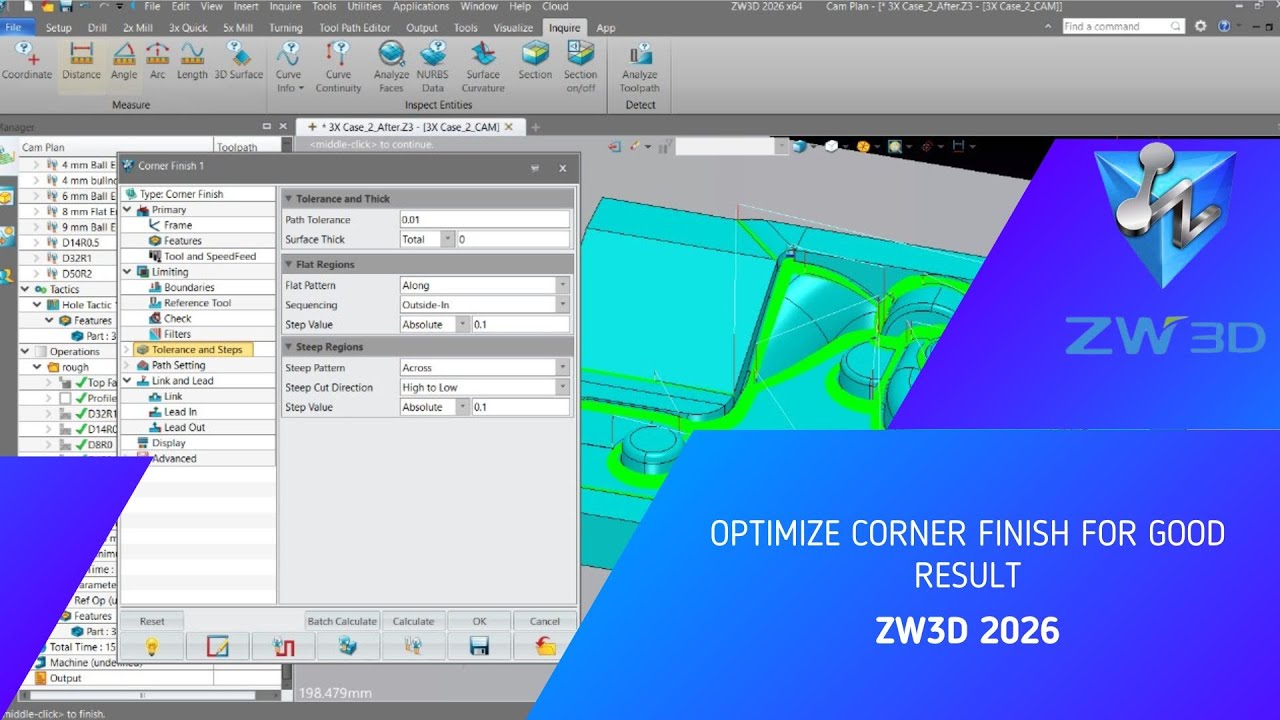Image resolution: width=1280 pixels, height=720 pixels.
Task: Click the tool analysis icon in dialog
Action: (x=413, y=646)
